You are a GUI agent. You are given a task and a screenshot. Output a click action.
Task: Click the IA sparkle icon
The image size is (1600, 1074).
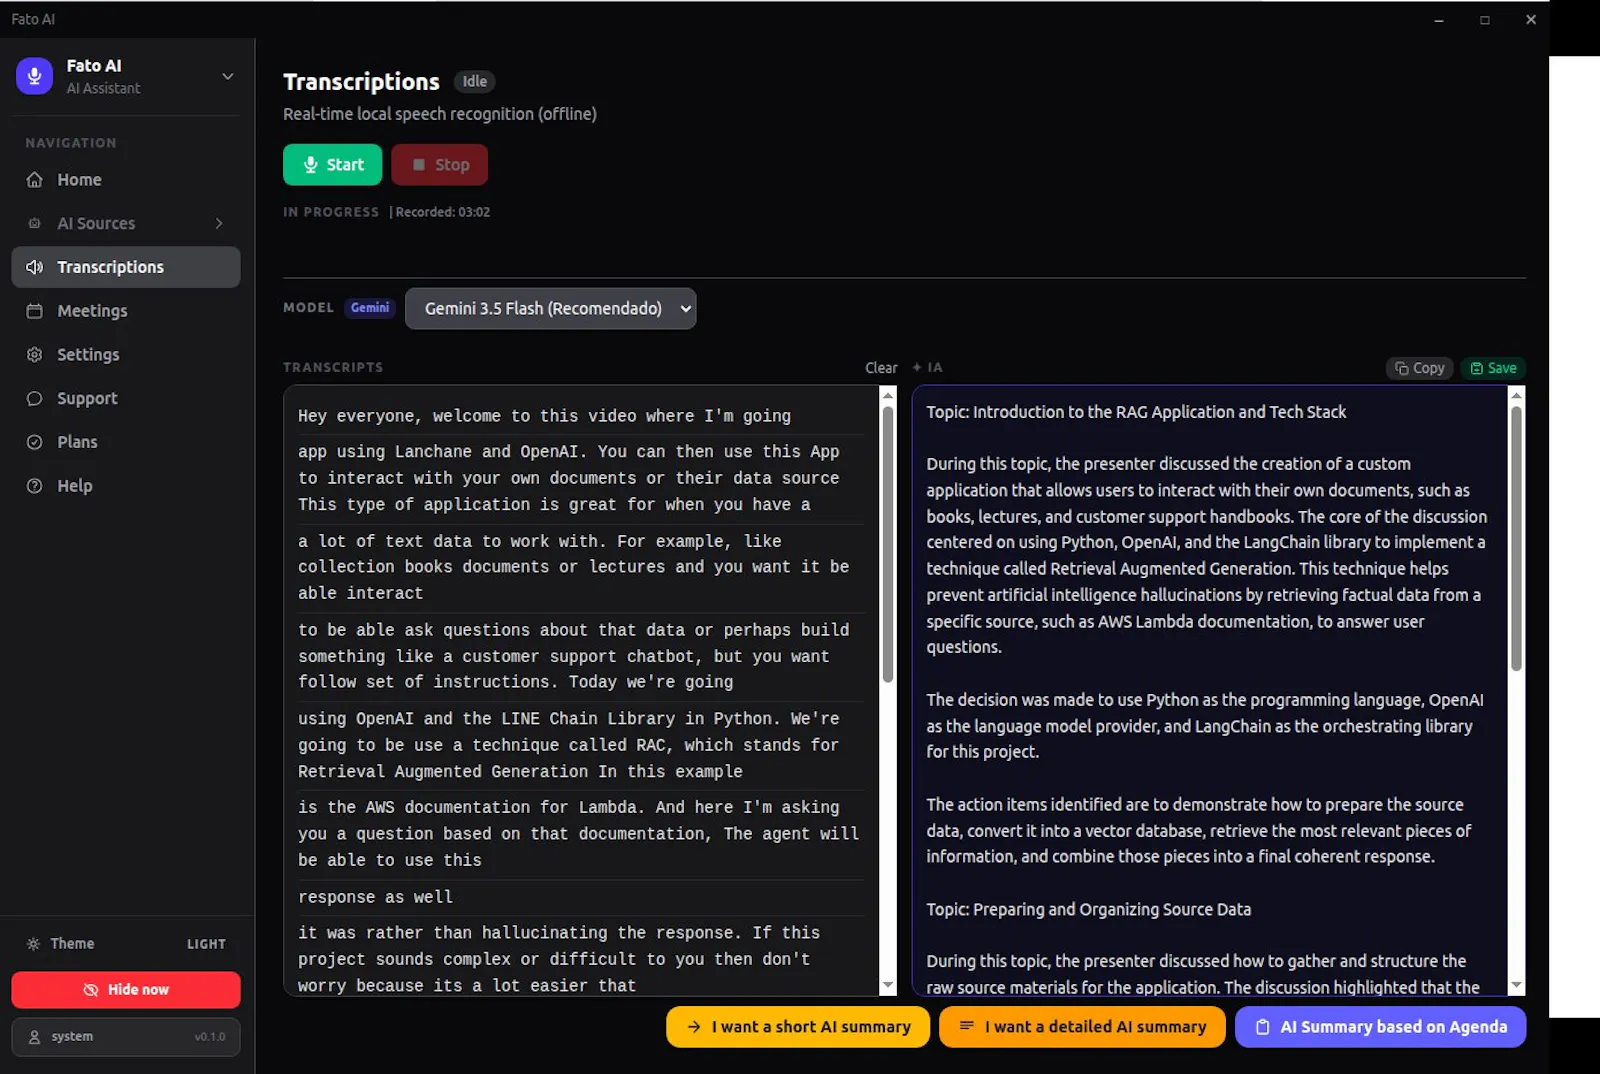click(917, 367)
